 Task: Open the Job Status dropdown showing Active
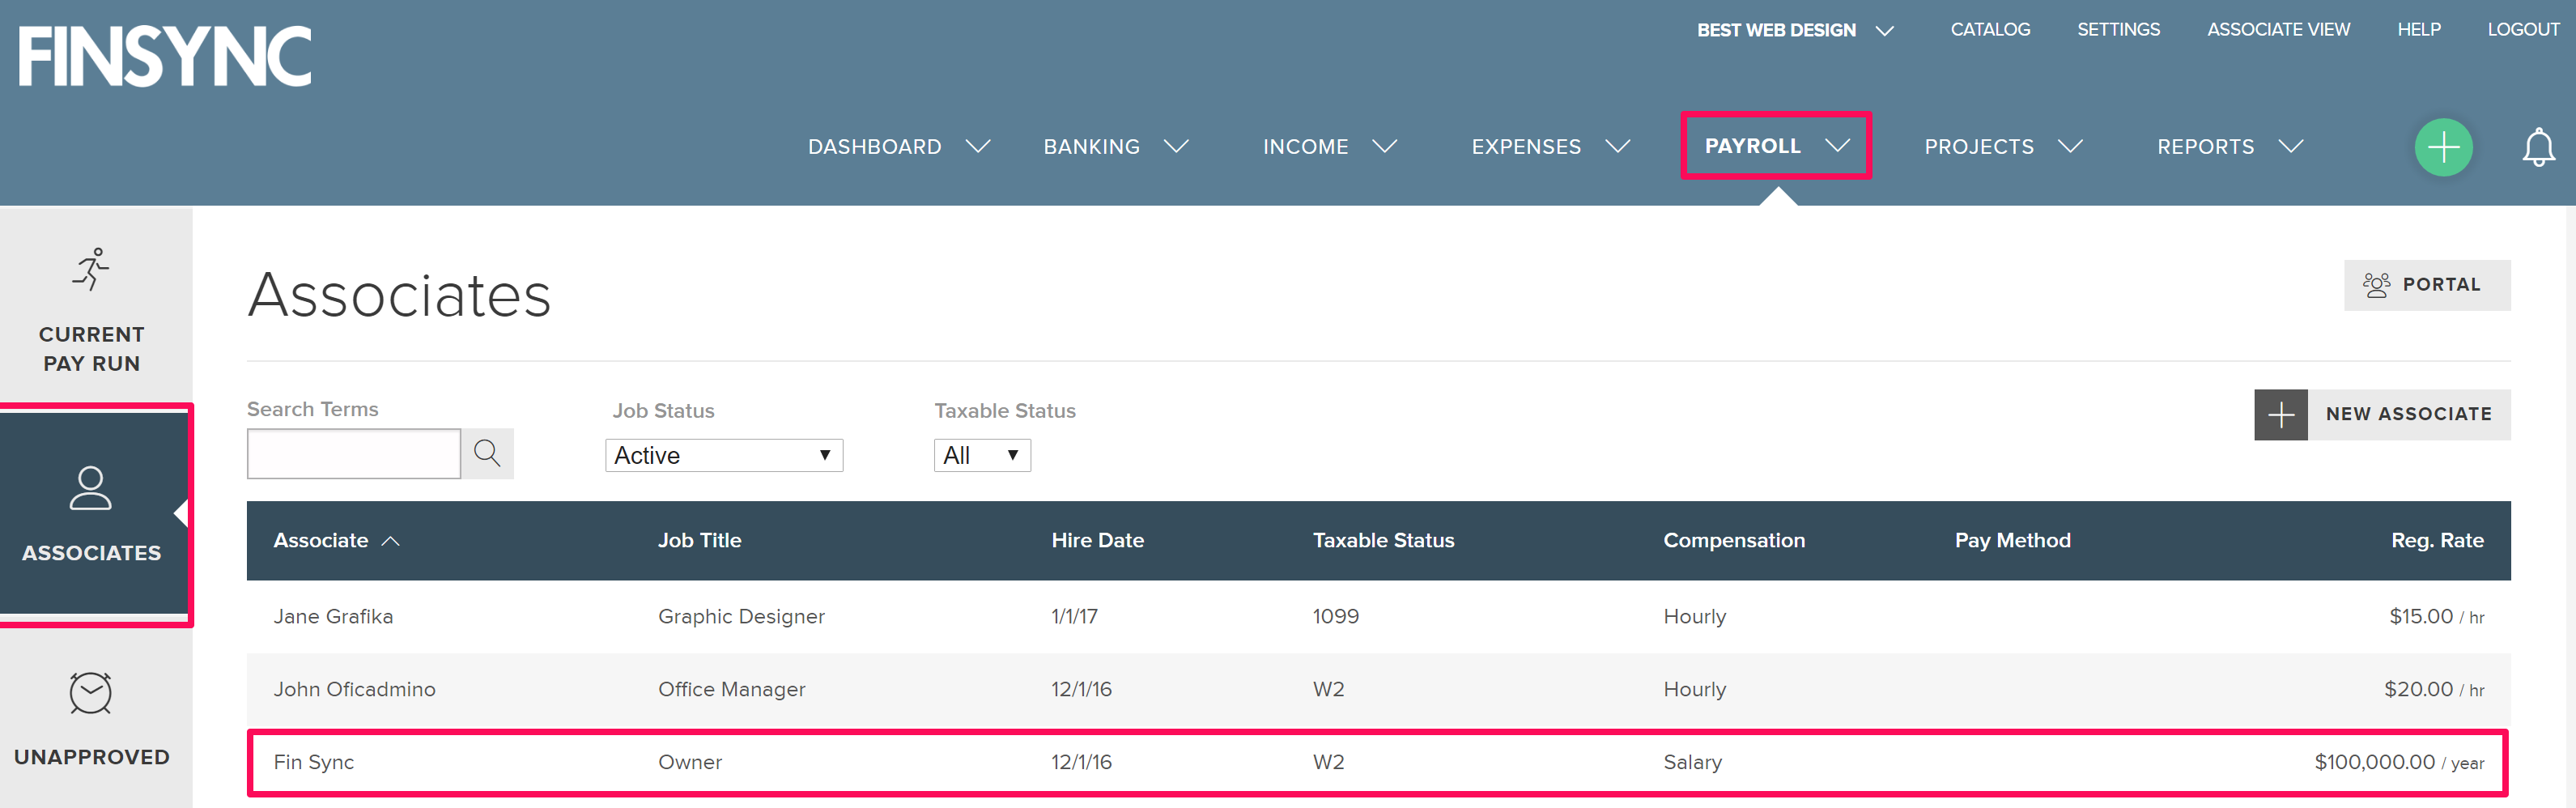tap(724, 455)
